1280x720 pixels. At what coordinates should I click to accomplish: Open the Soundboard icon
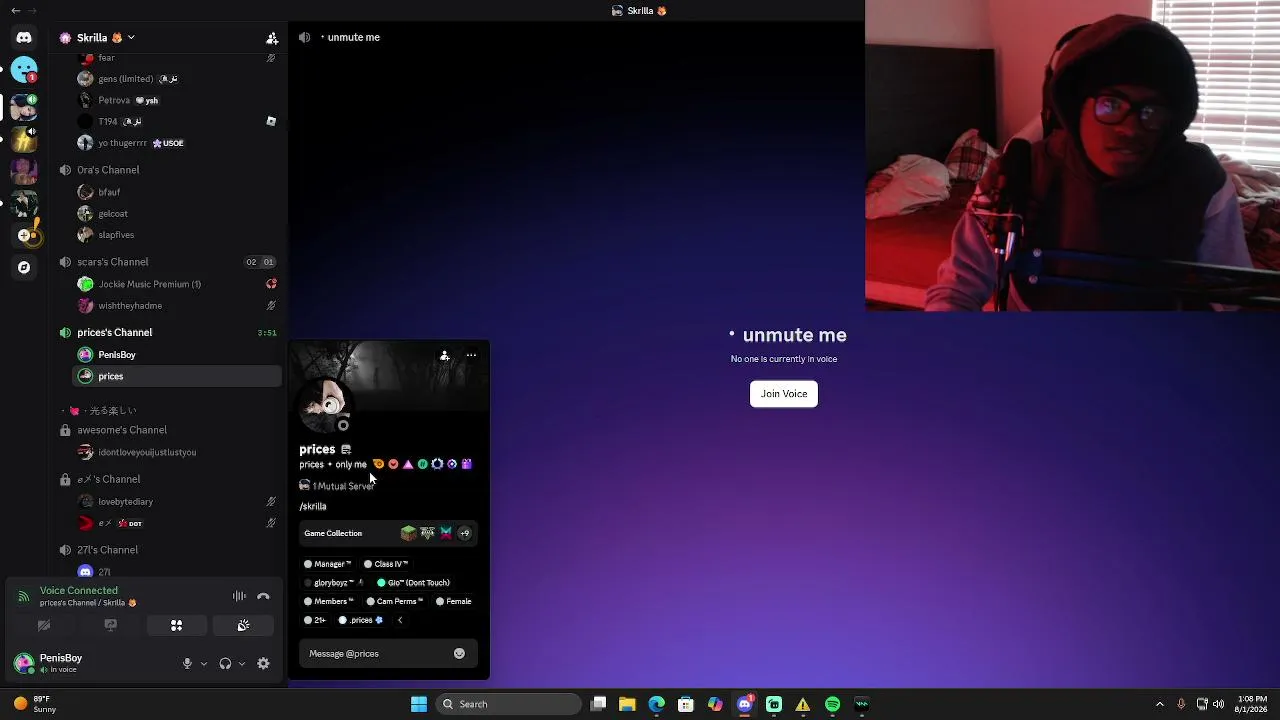click(243, 625)
